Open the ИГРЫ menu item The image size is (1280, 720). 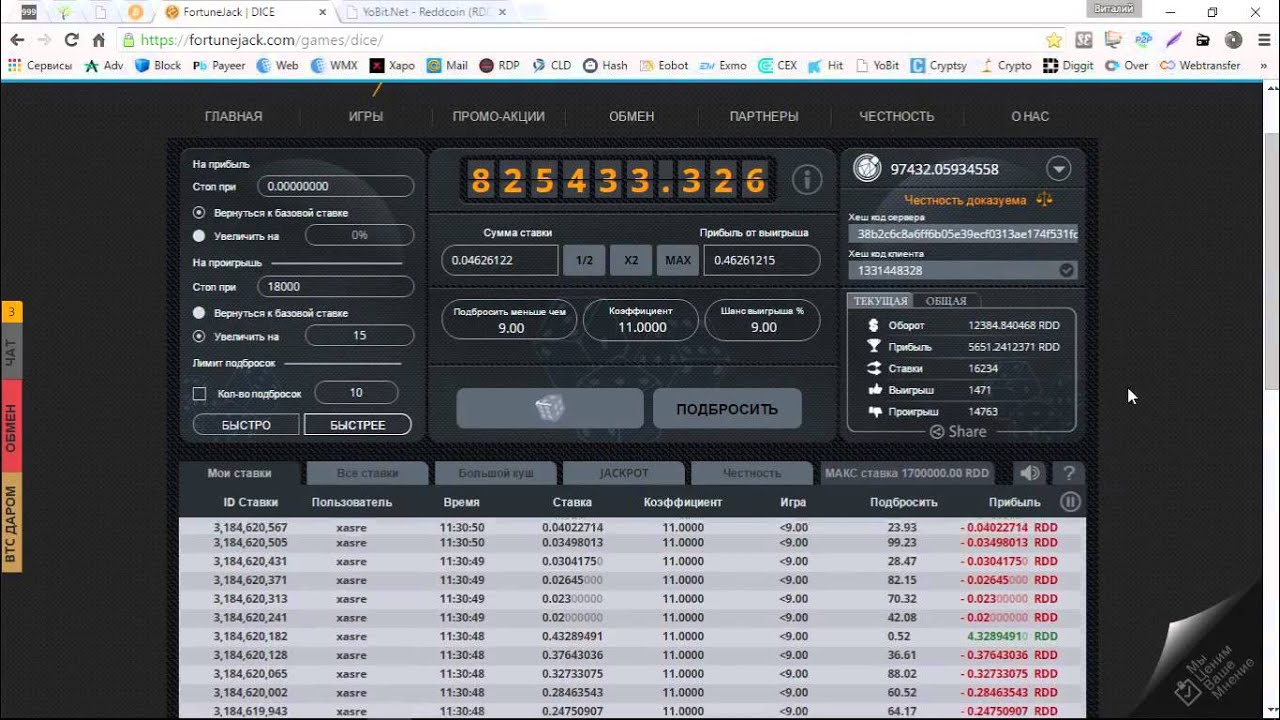click(366, 116)
